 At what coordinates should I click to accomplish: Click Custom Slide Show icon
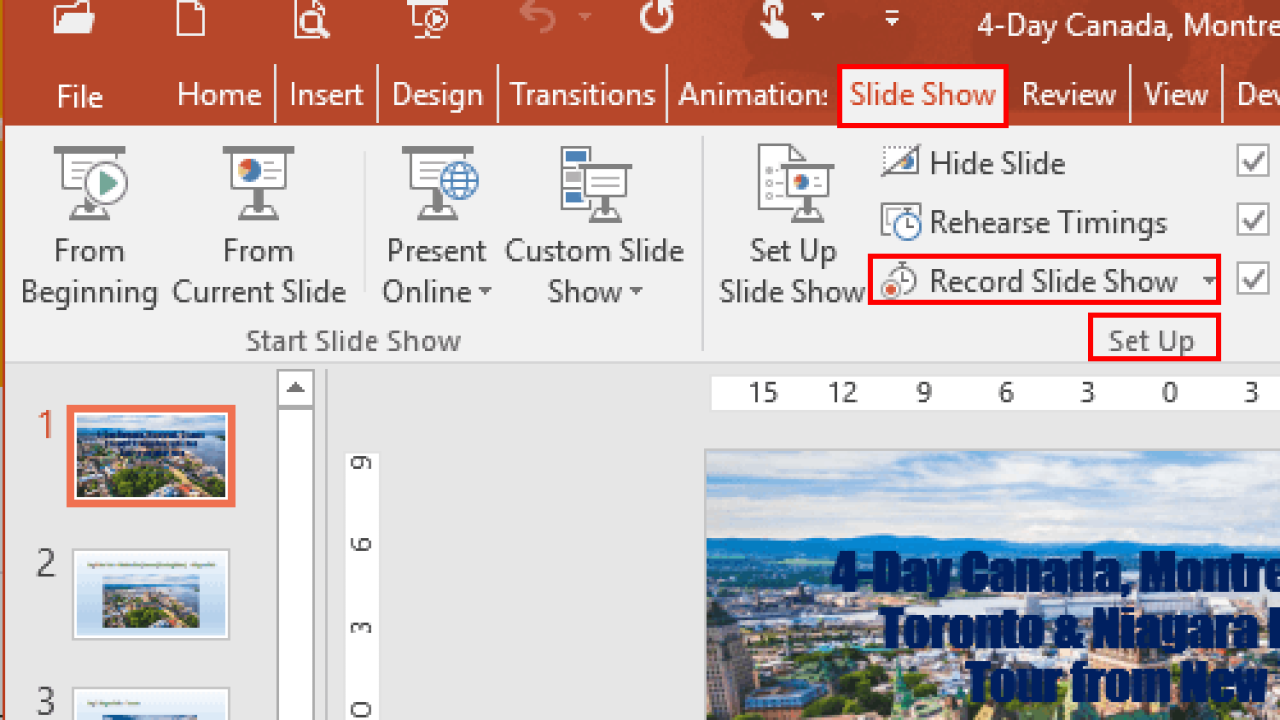tap(594, 186)
